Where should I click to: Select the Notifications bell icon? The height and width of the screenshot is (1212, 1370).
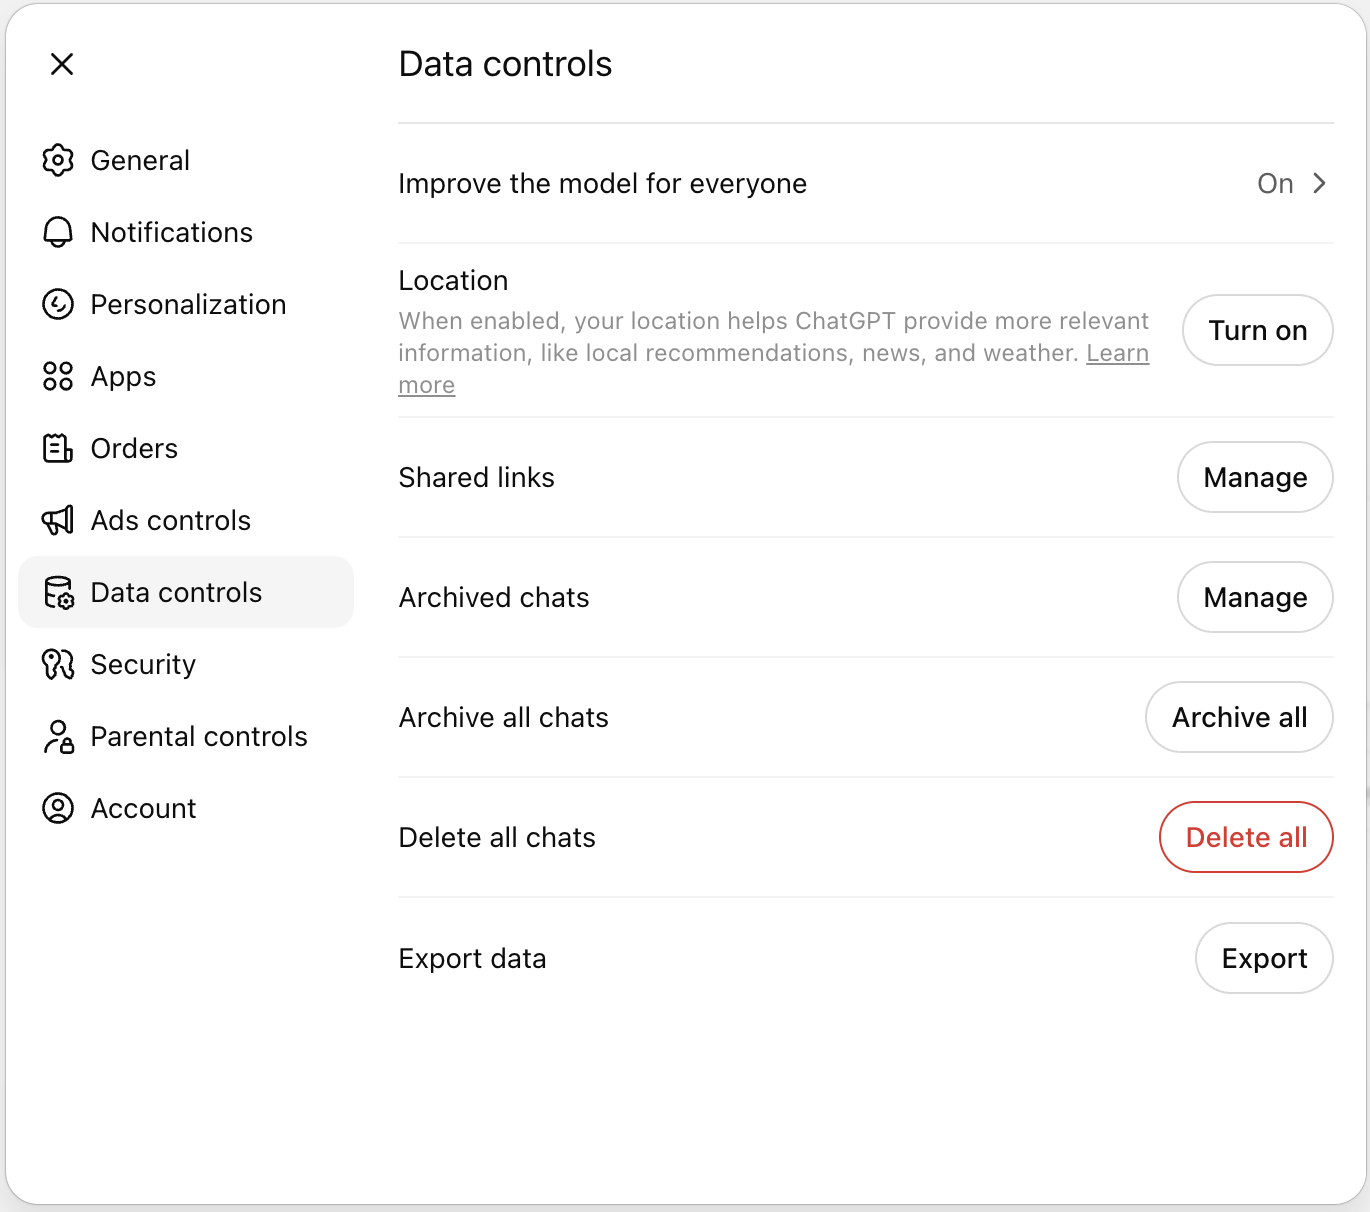point(58,232)
